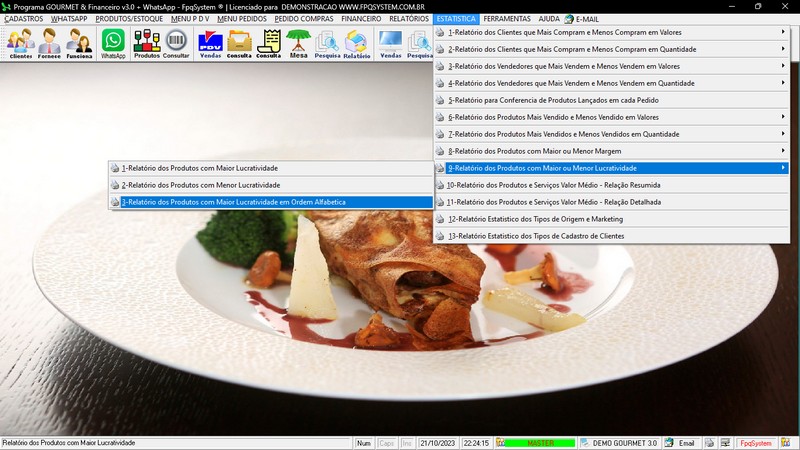This screenshot has height=450, width=800.
Task: Choose 1-Relatório dos Produtos com Maior Lucratividade
Action: 271,168
